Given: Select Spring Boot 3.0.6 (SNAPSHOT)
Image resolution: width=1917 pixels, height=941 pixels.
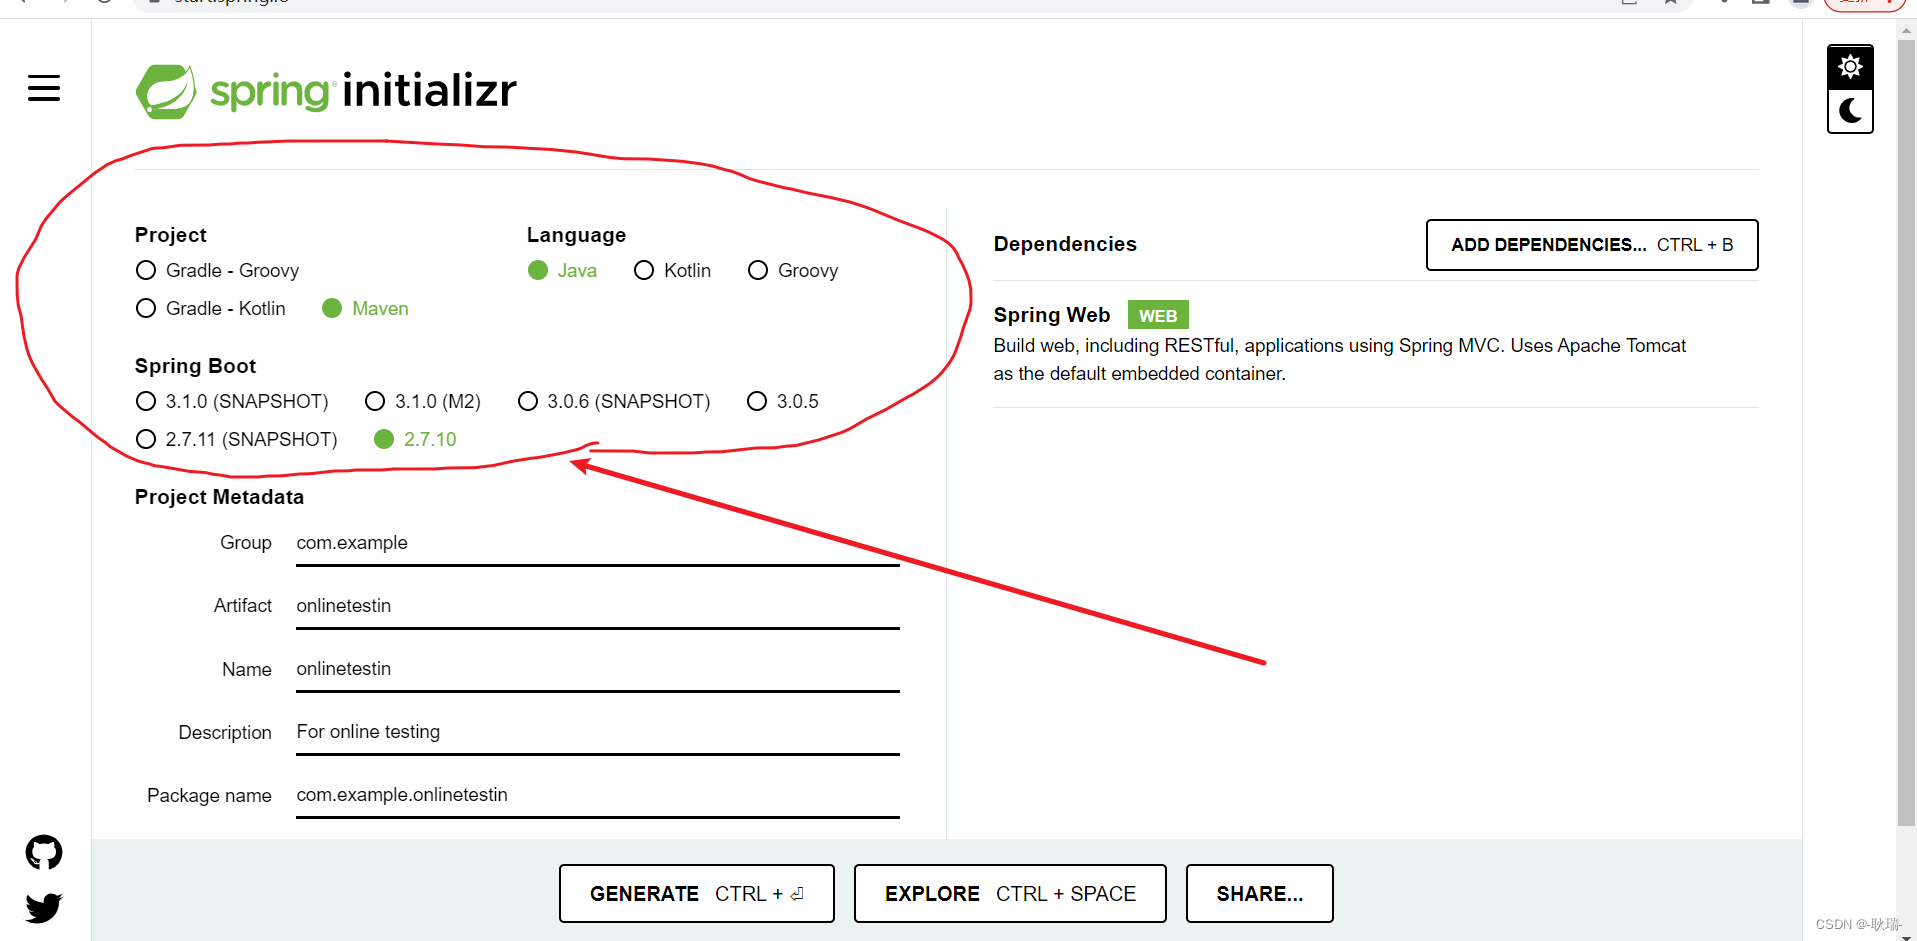Looking at the screenshot, I should [x=614, y=402].
